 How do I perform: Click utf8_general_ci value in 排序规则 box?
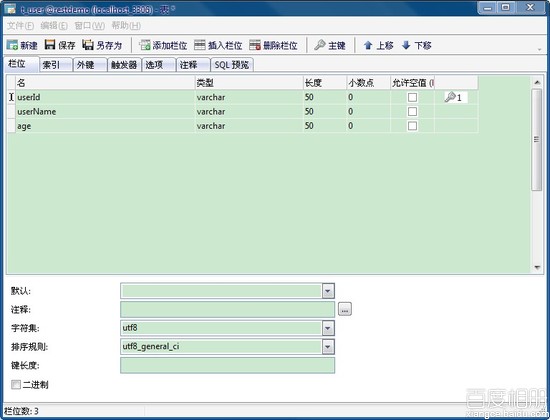151,347
